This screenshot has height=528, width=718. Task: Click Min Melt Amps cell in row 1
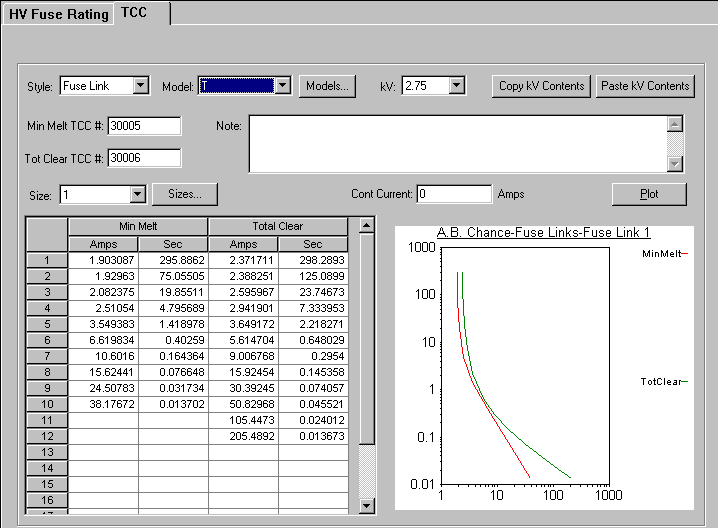tap(103, 260)
